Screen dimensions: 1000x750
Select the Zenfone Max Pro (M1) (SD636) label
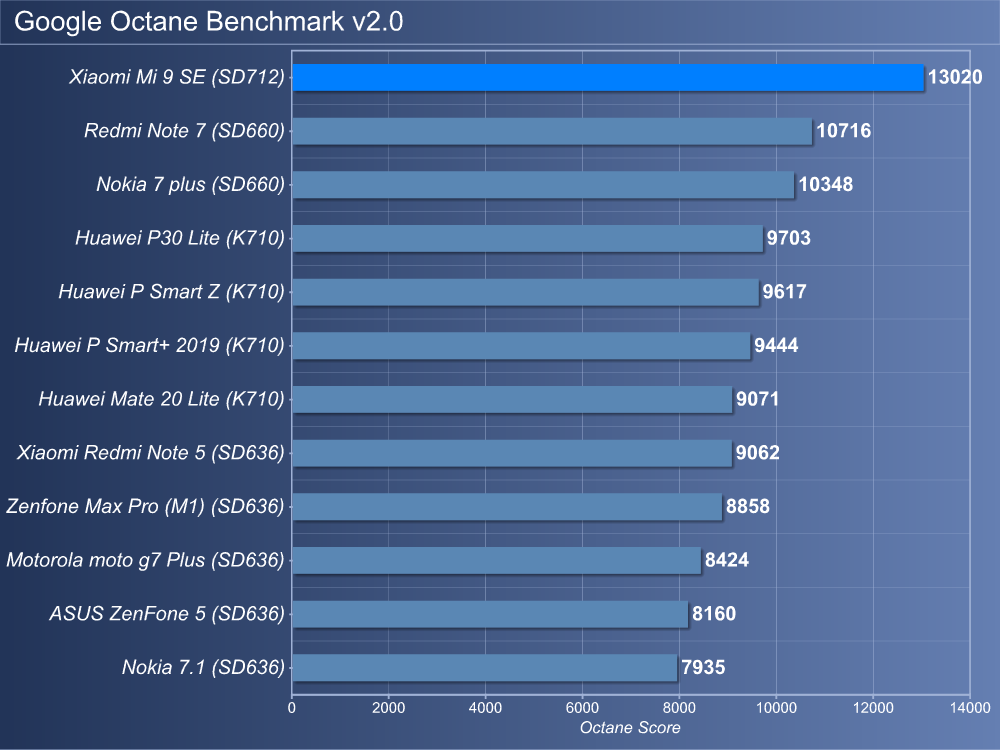coord(145,506)
